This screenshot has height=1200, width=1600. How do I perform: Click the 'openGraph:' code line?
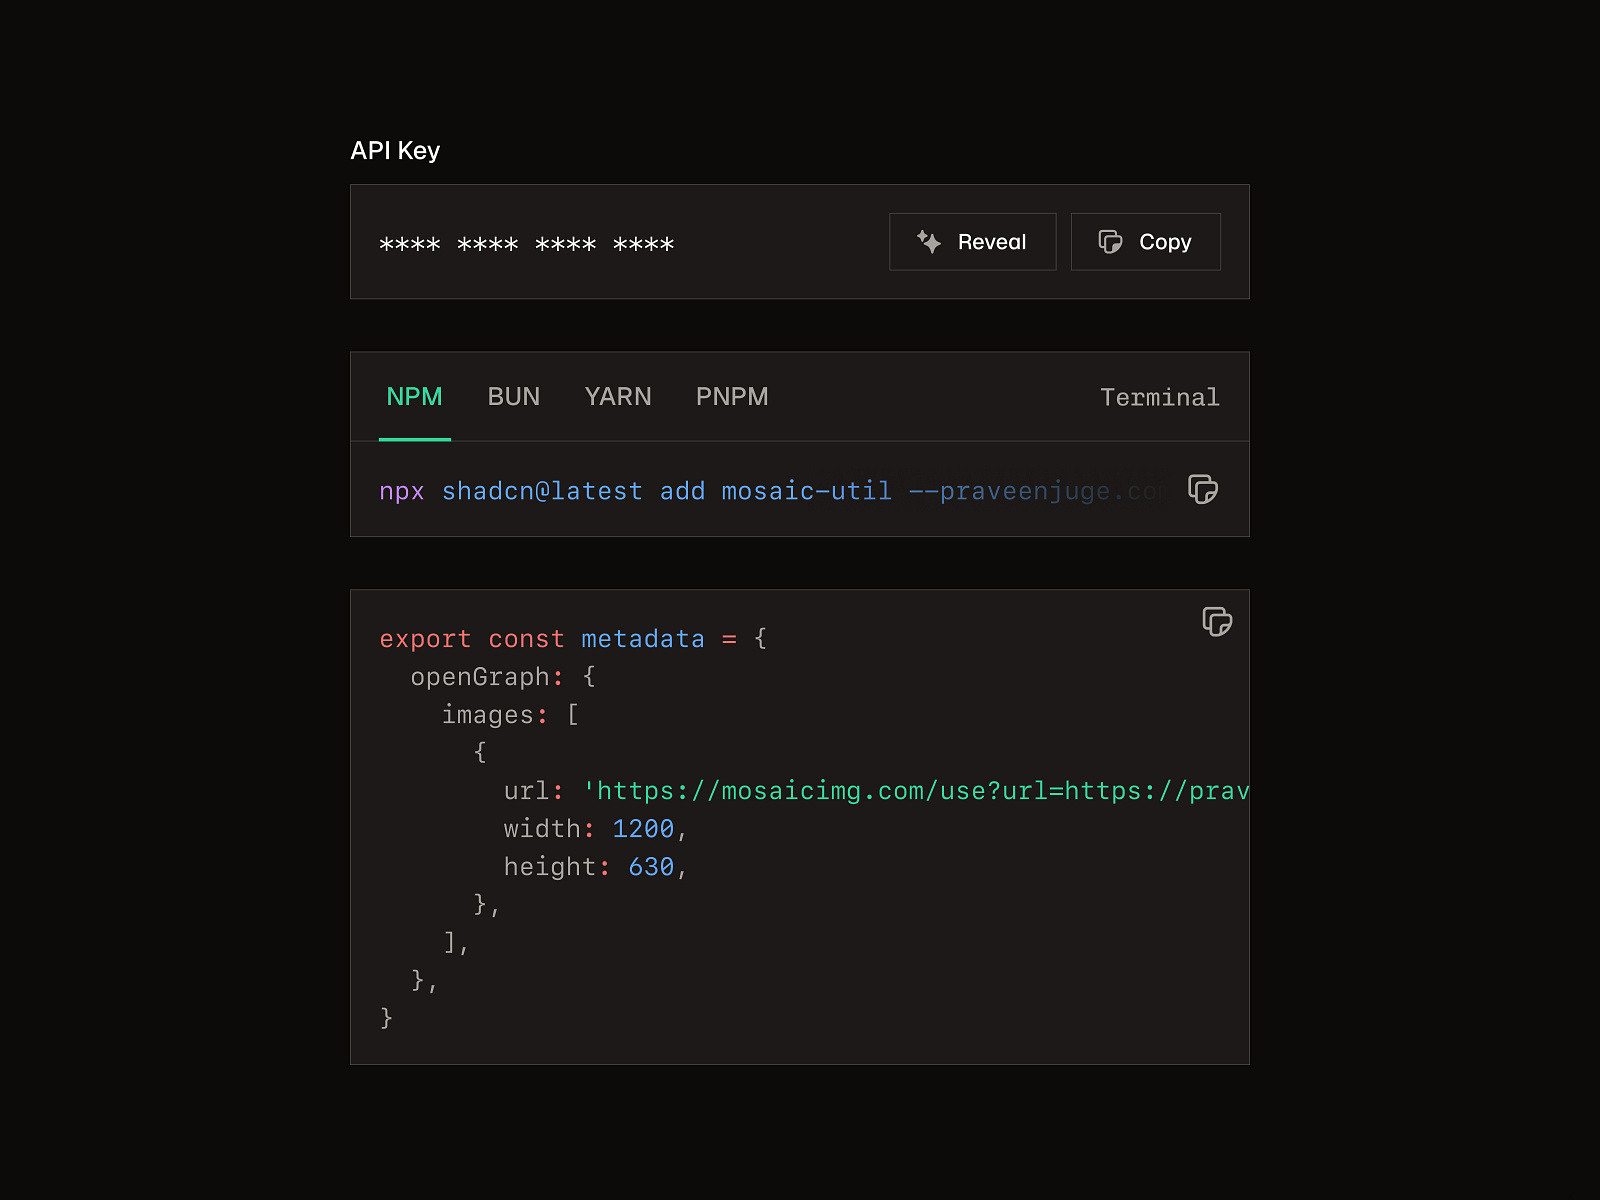tap(503, 677)
